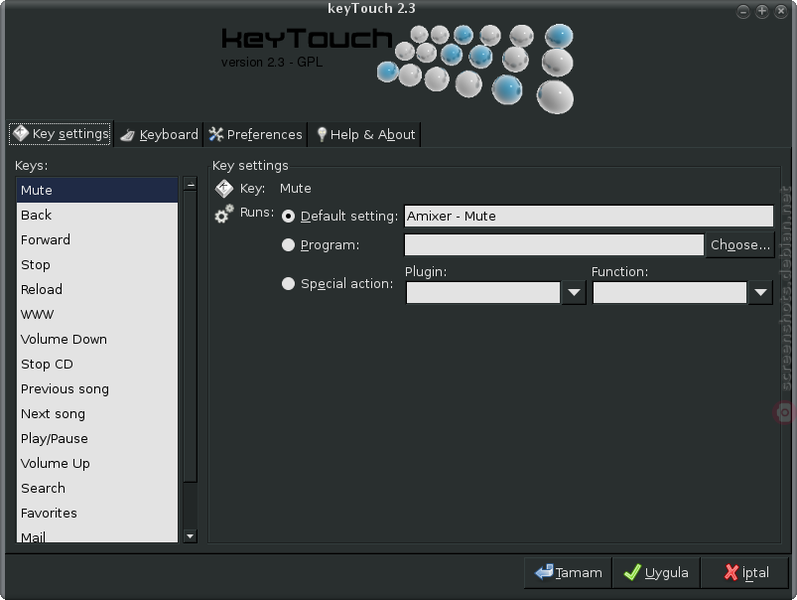Select Stop in the keys list
This screenshot has width=797, height=600.
(97, 265)
